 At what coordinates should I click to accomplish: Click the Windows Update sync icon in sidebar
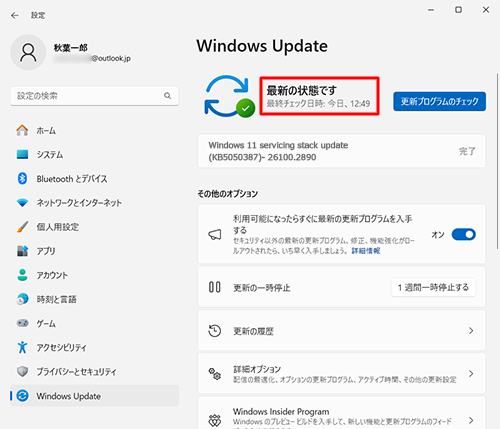click(x=22, y=396)
